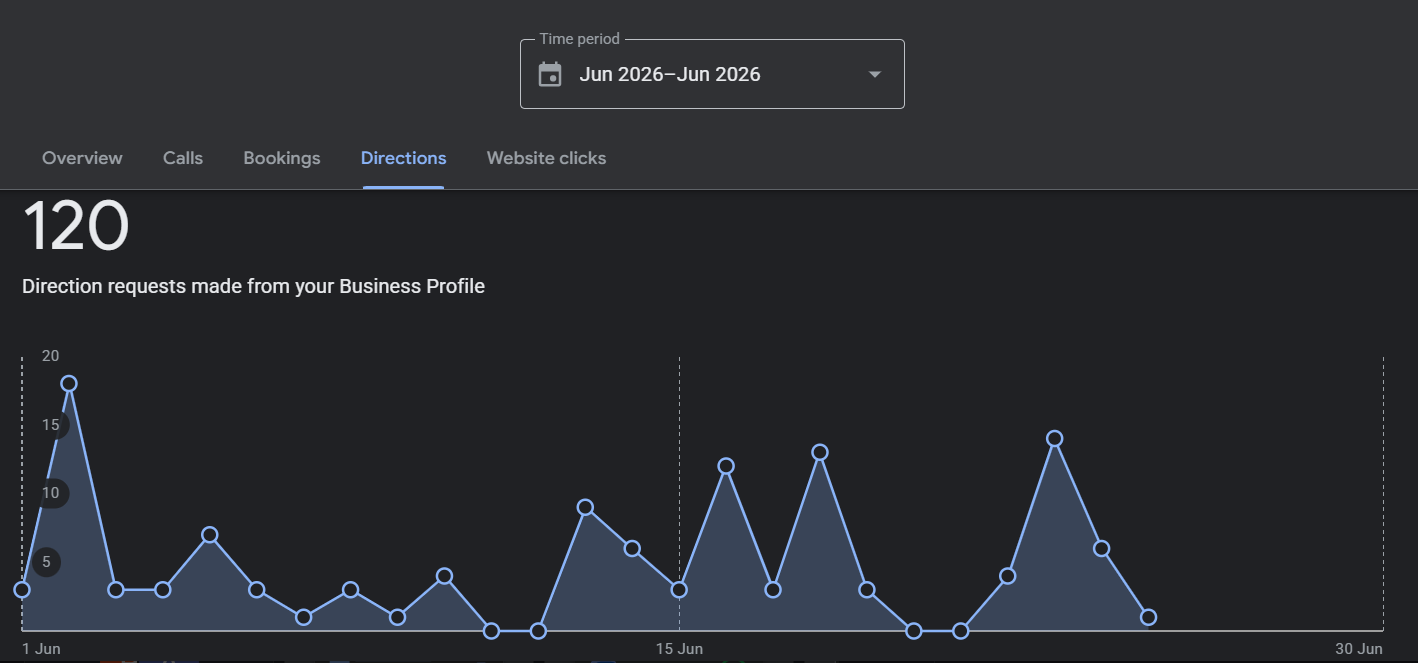Select the Directions tab

(x=404, y=158)
